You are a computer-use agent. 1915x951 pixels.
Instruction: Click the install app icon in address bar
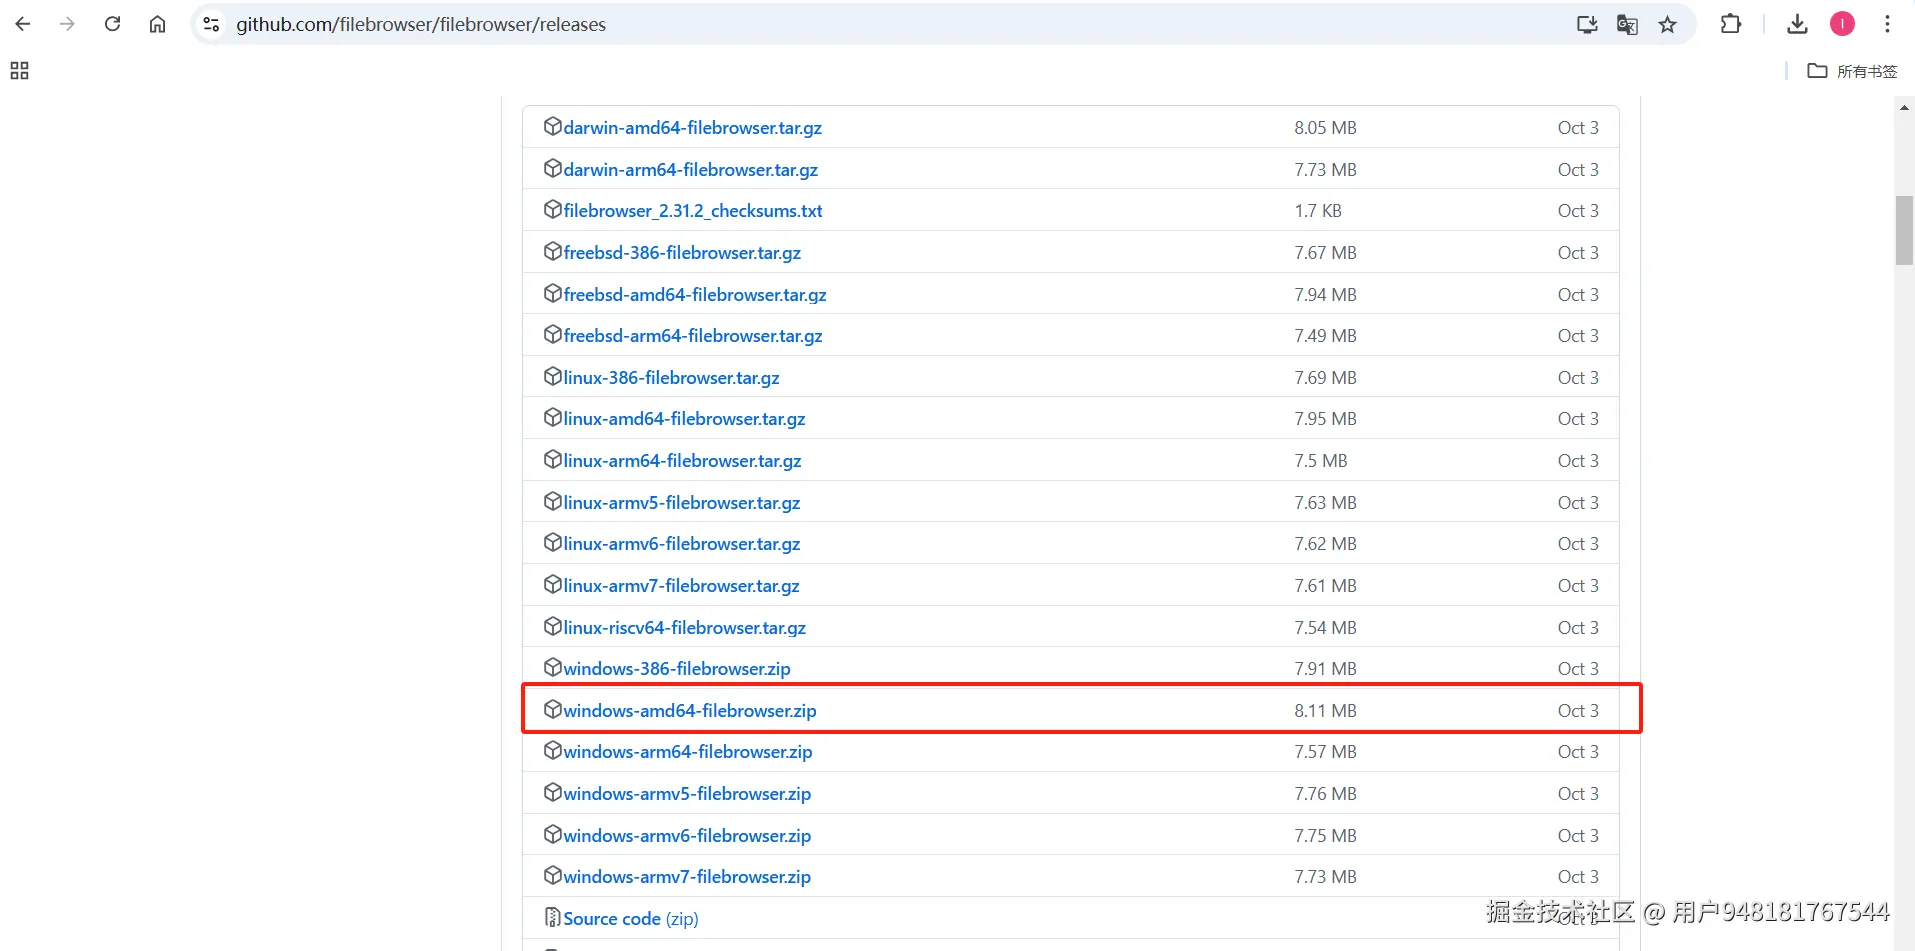coord(1587,24)
